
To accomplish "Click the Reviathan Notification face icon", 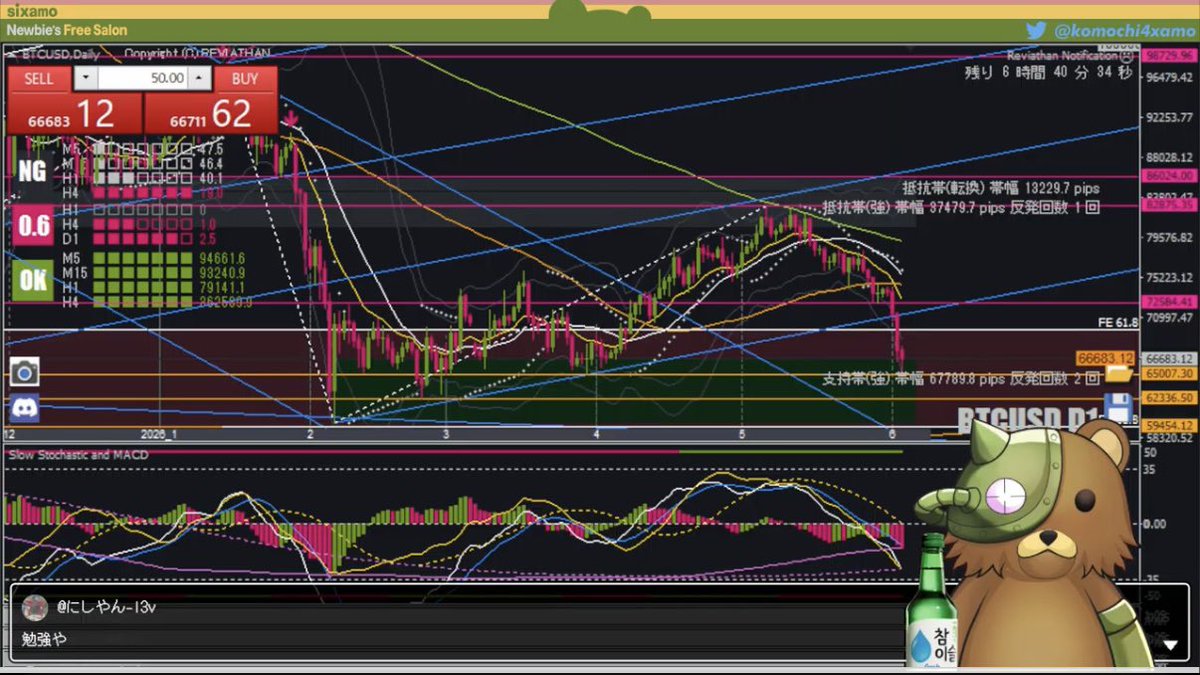I will [x=1128, y=56].
